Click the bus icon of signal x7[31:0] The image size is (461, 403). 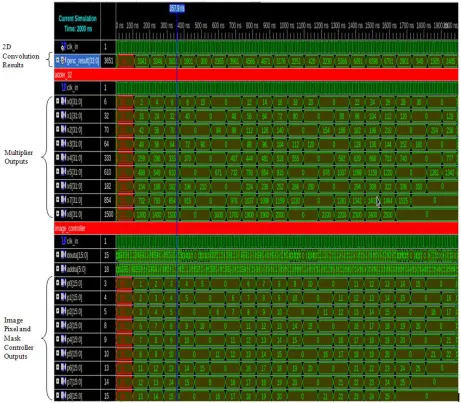tap(63, 200)
